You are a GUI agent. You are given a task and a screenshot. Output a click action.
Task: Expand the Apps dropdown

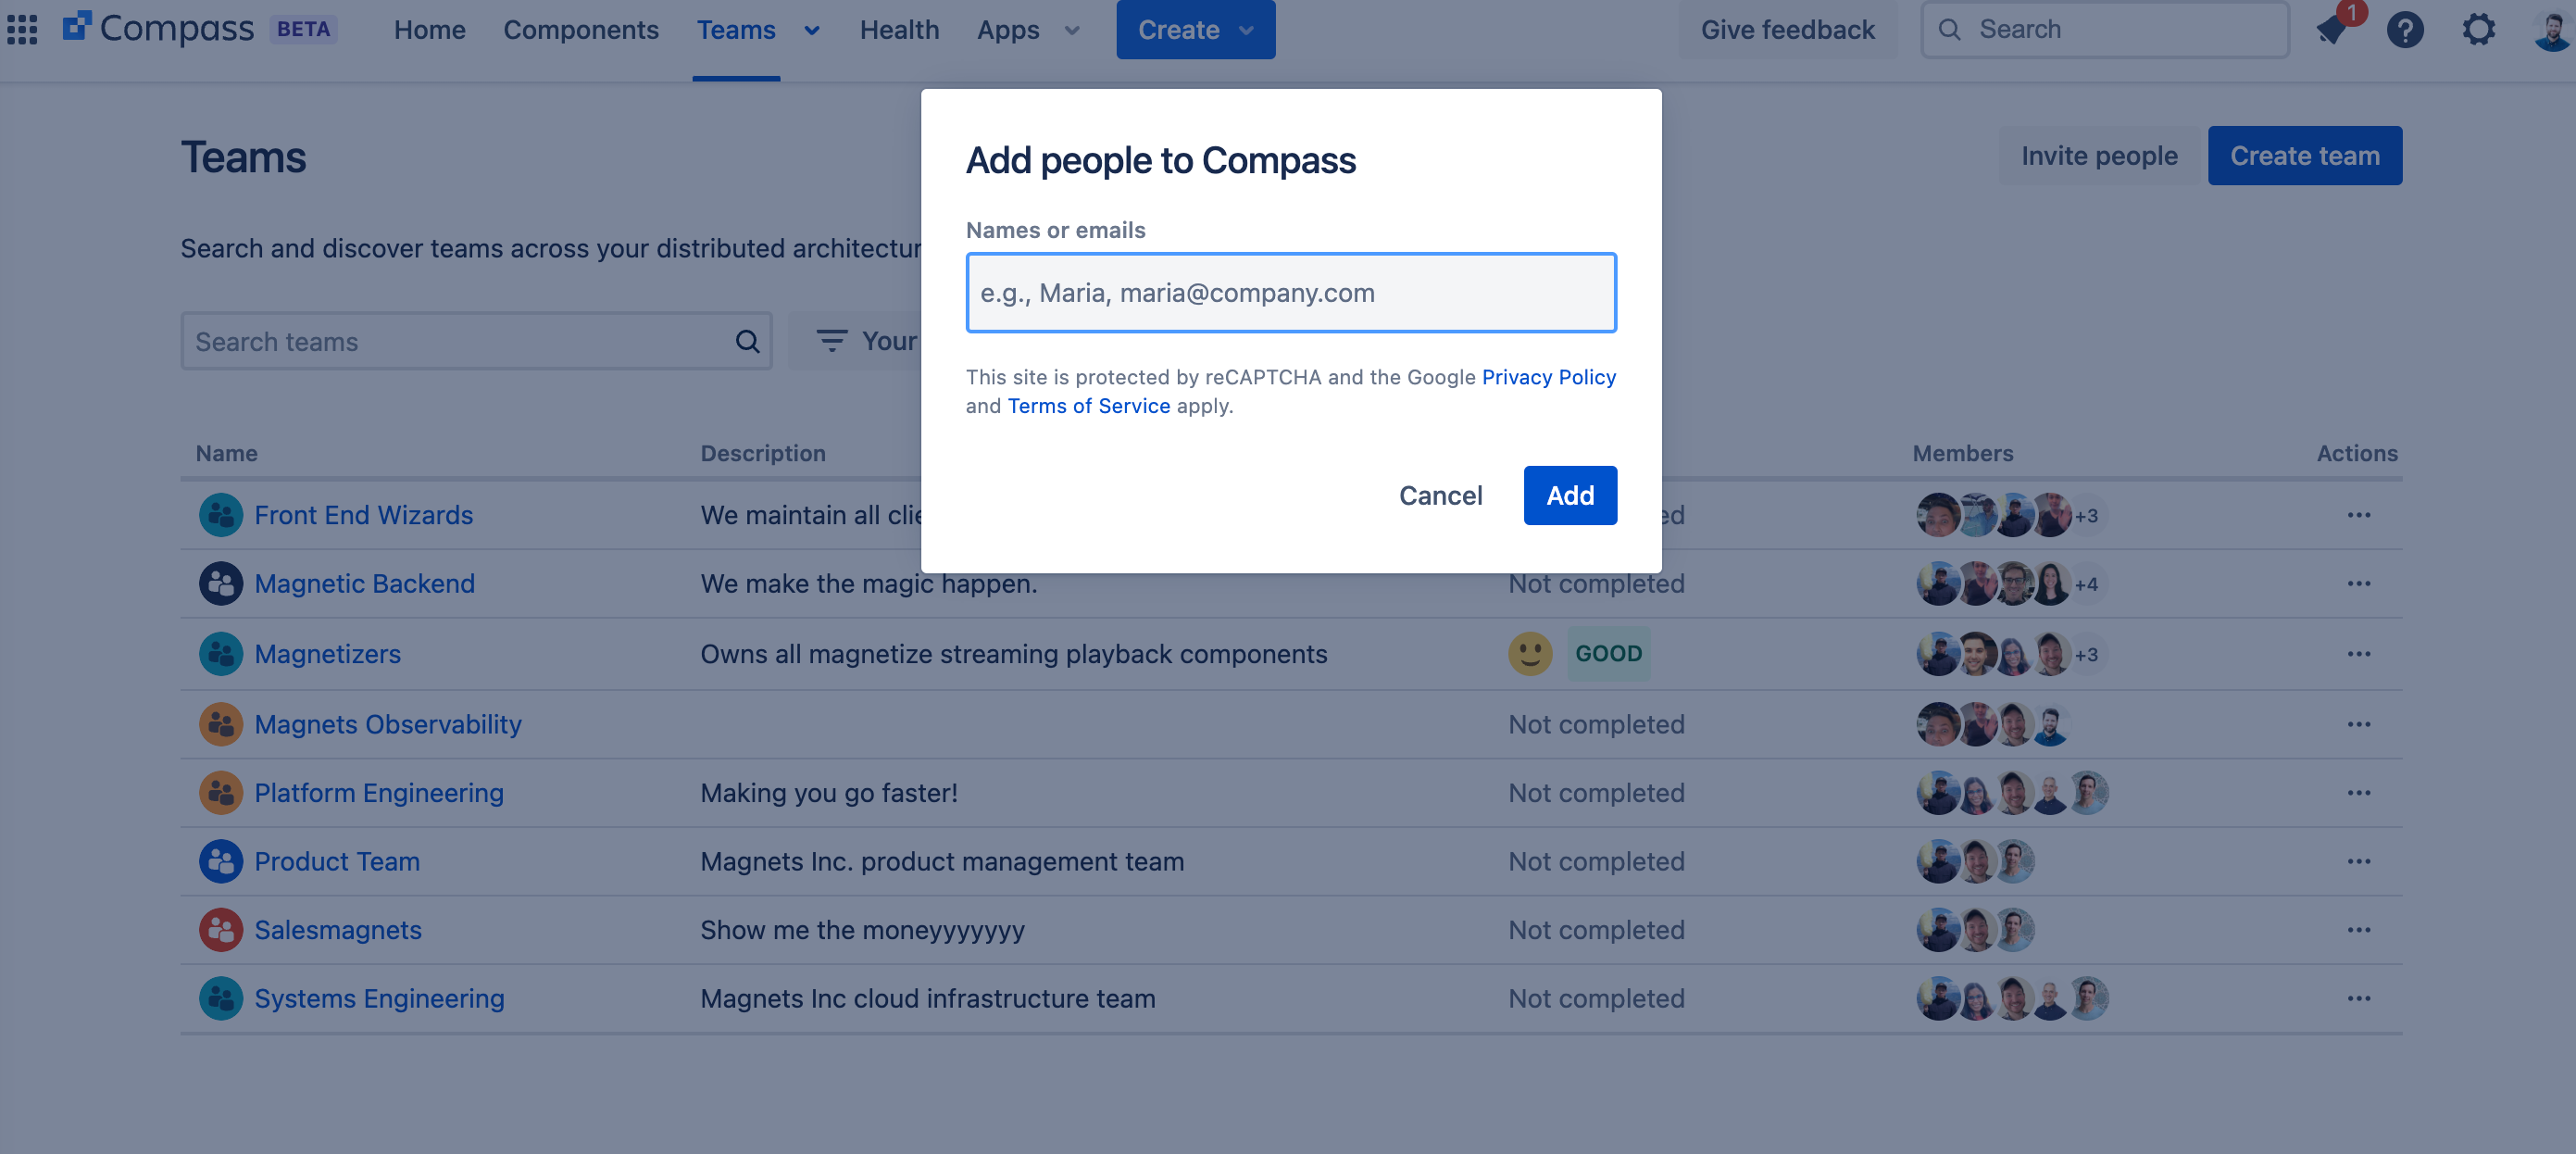click(1071, 30)
